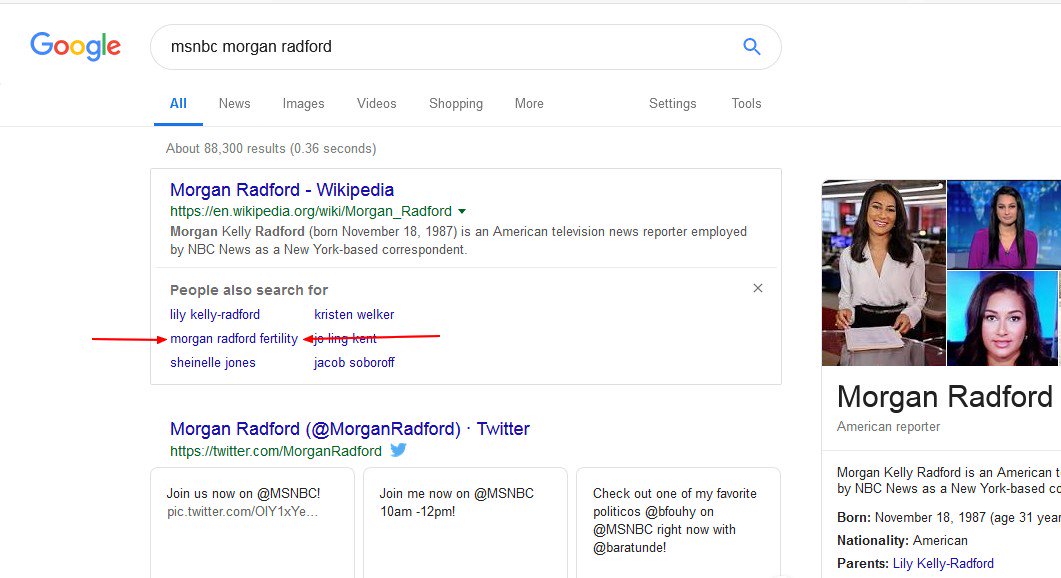Open the Settings menu
Screen dimensions: 1061x578
pos(673,104)
